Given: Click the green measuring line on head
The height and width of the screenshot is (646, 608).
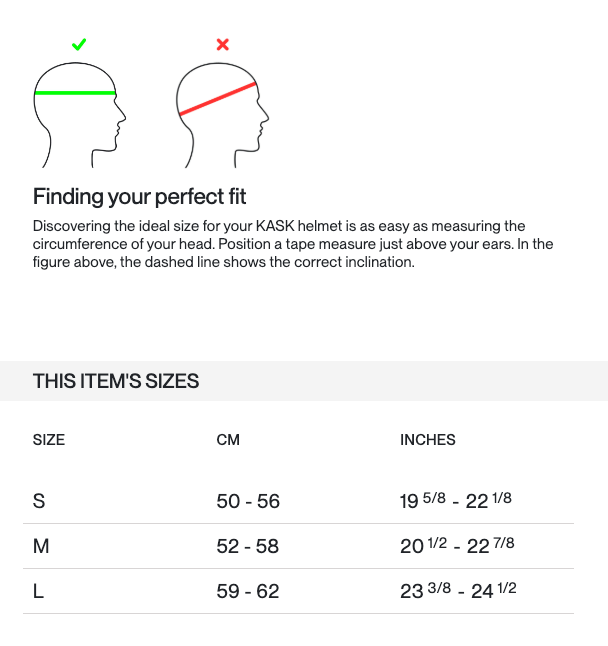Looking at the screenshot, I should click(x=75, y=94).
